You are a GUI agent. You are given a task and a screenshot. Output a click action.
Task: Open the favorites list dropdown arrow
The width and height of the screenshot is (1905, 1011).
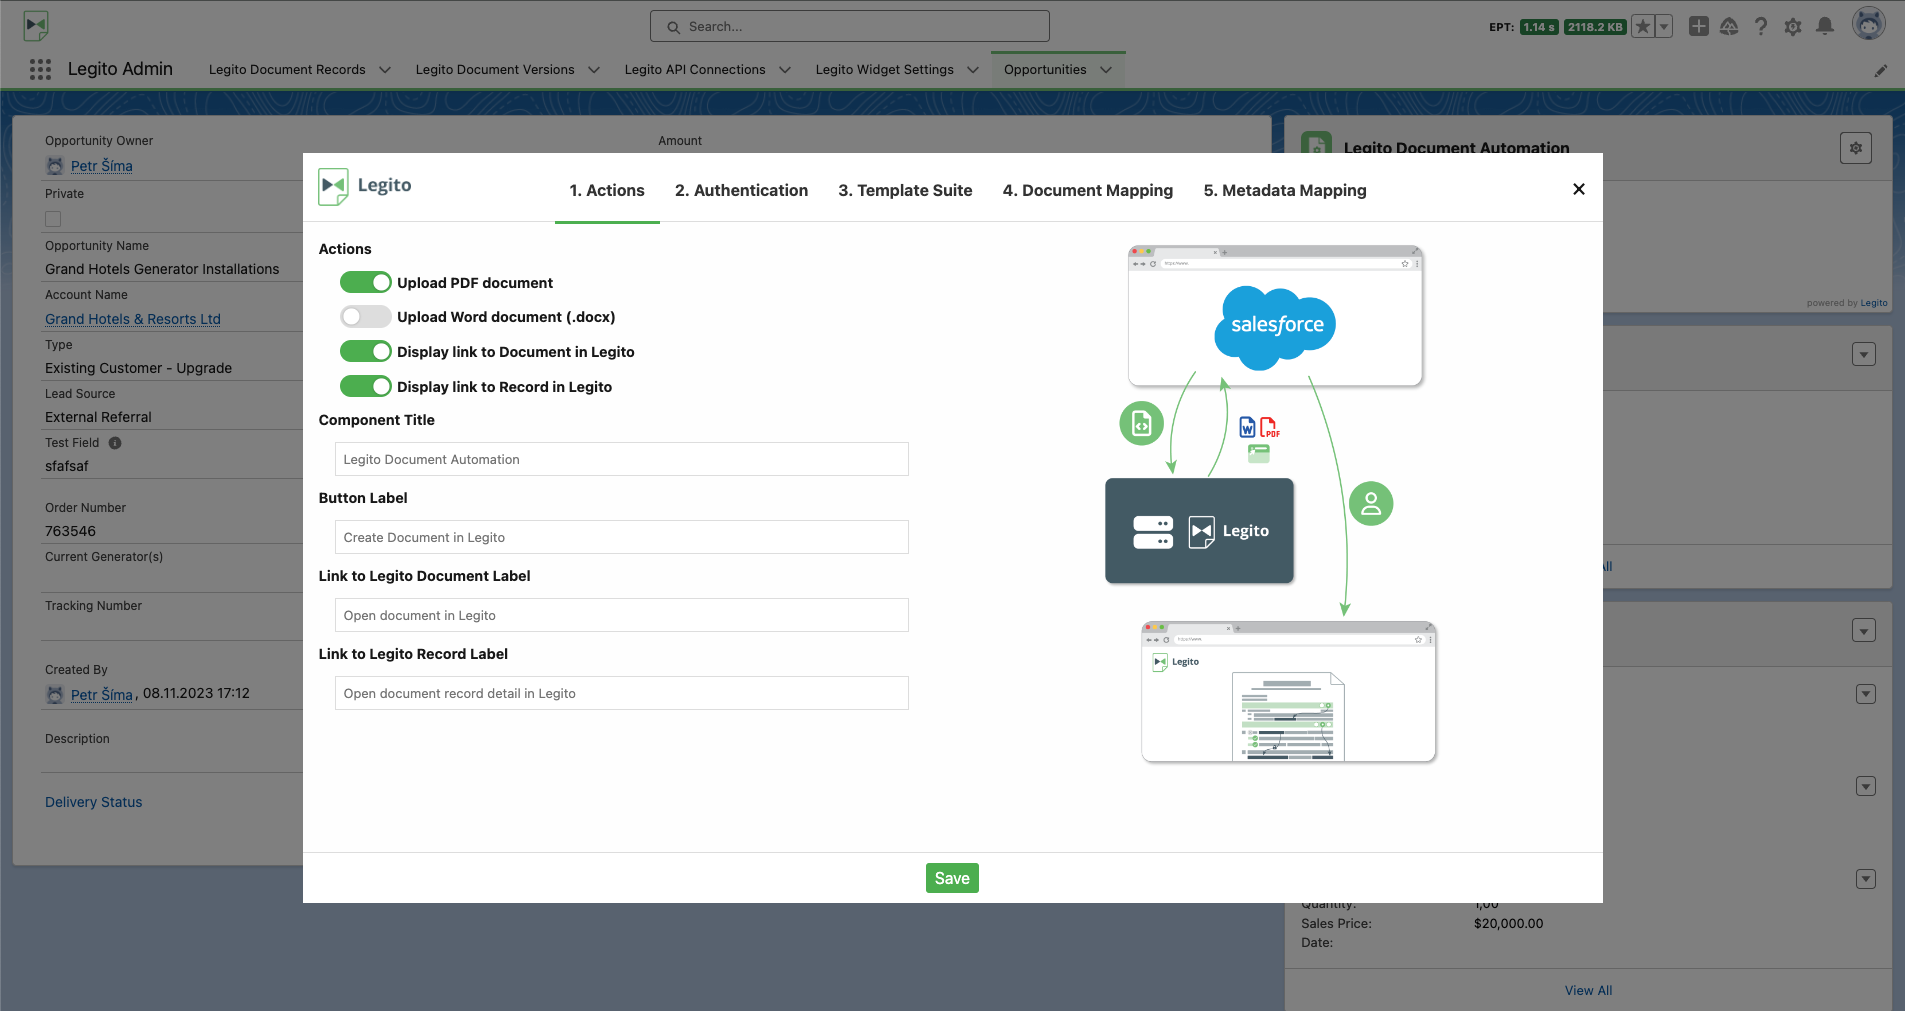coord(1664,27)
